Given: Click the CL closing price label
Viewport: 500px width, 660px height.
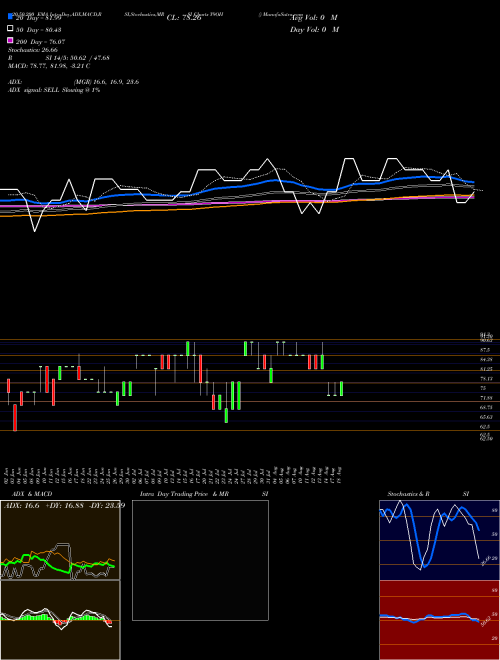Looking at the screenshot, I should (184, 18).
